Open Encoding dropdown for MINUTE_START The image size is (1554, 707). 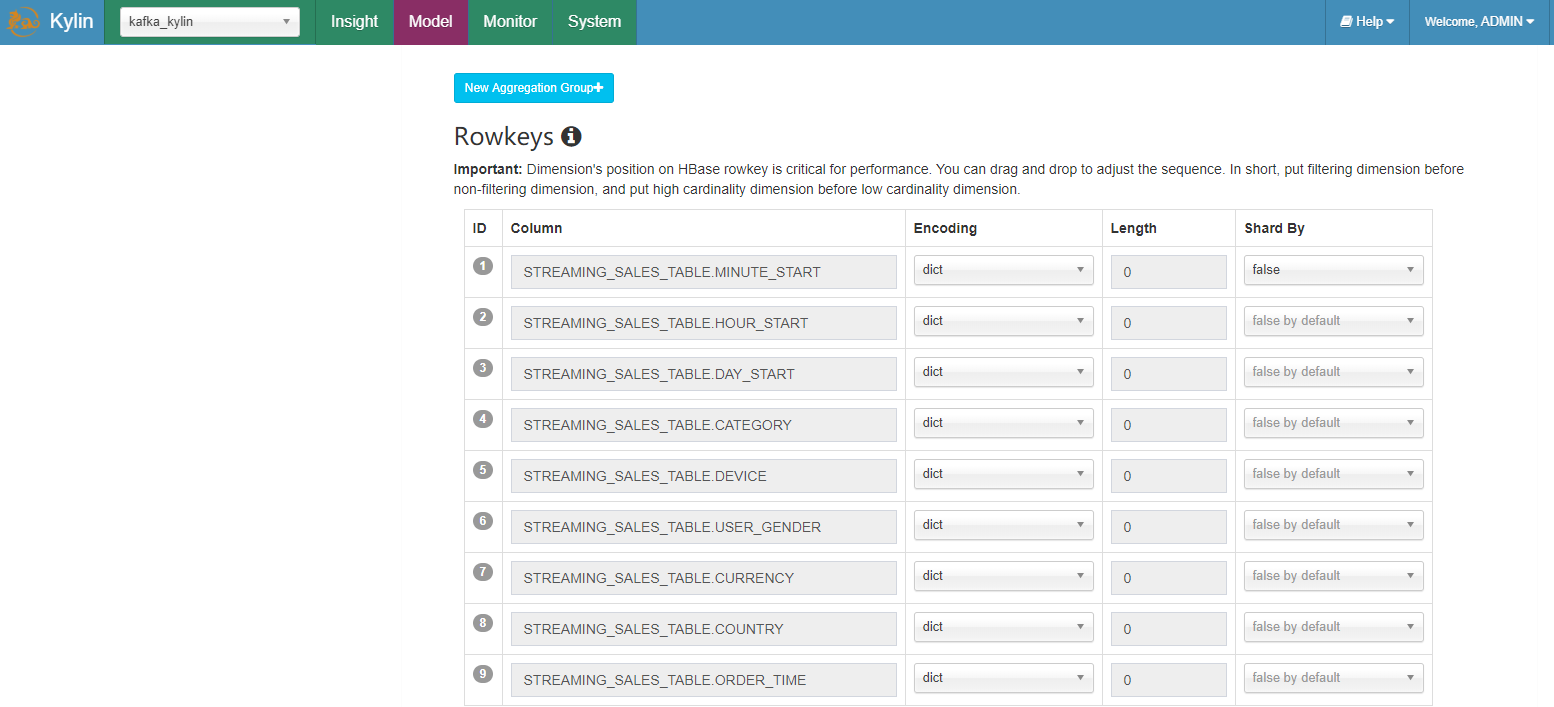[1003, 270]
